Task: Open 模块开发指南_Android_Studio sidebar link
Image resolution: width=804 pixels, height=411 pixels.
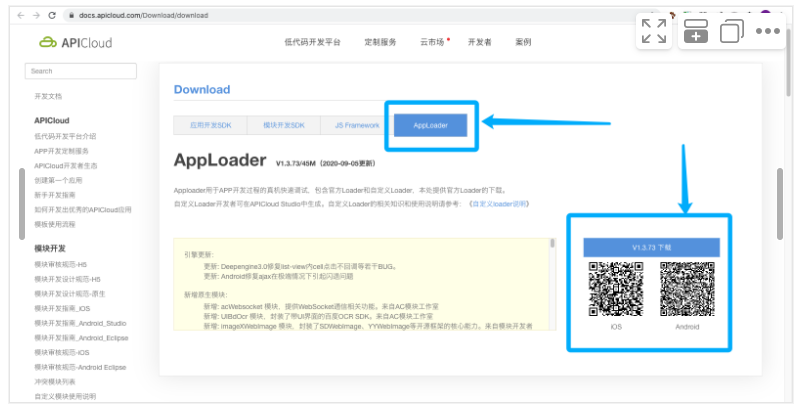Action: [x=80, y=323]
